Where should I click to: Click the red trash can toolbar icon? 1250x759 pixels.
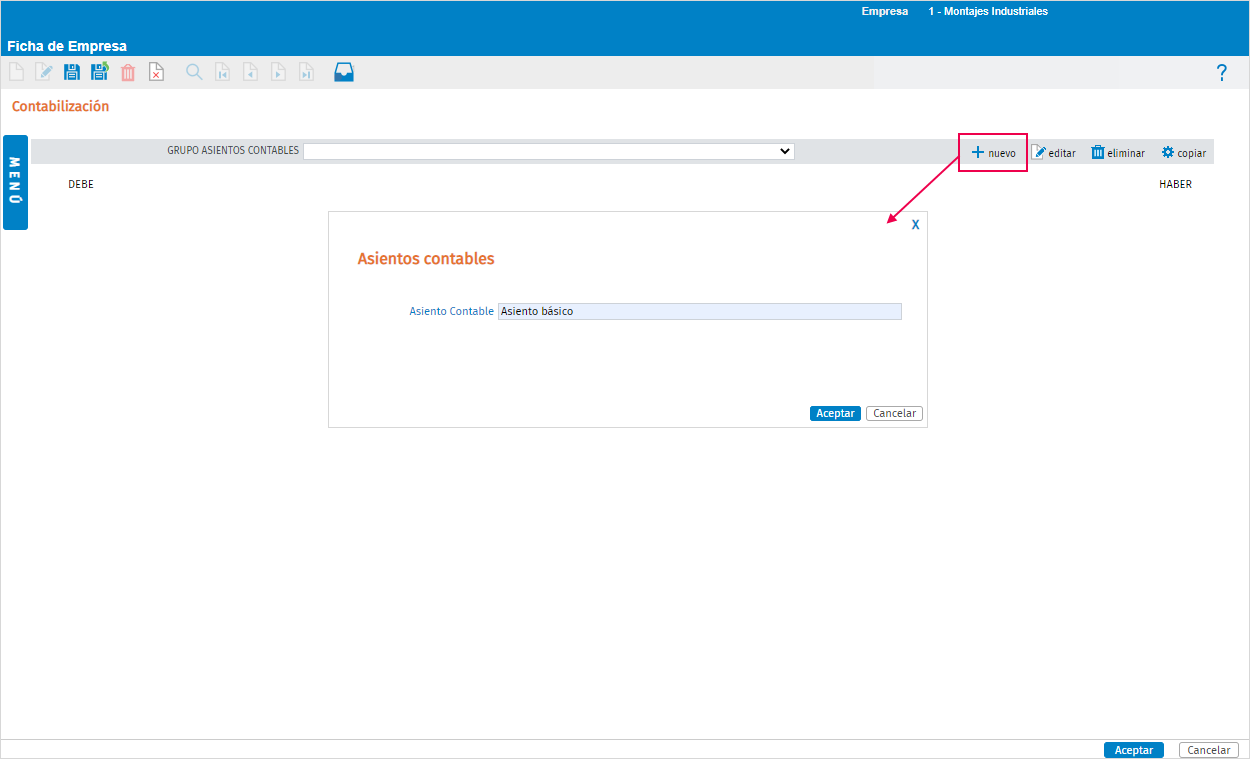point(128,72)
